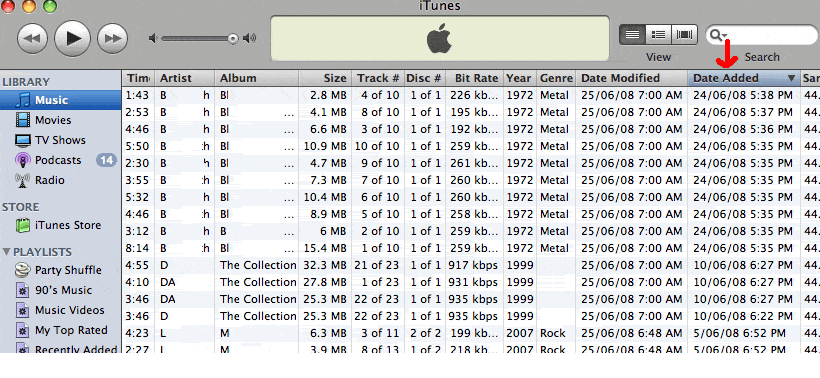The height and width of the screenshot is (378, 820).
Task: Sort by Size column header
Action: click(325, 78)
